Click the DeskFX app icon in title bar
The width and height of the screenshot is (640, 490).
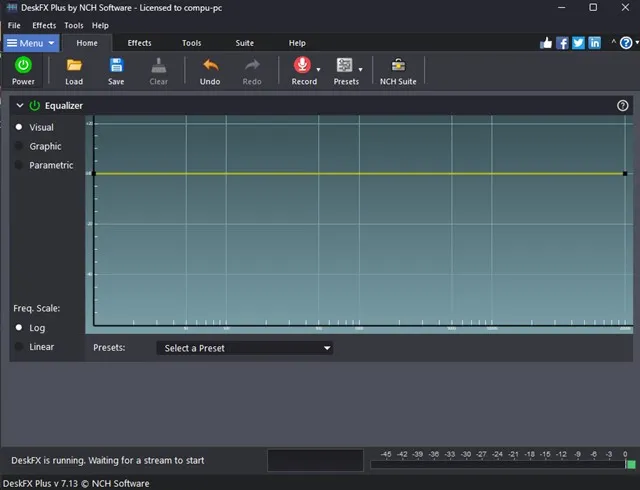[11, 8]
